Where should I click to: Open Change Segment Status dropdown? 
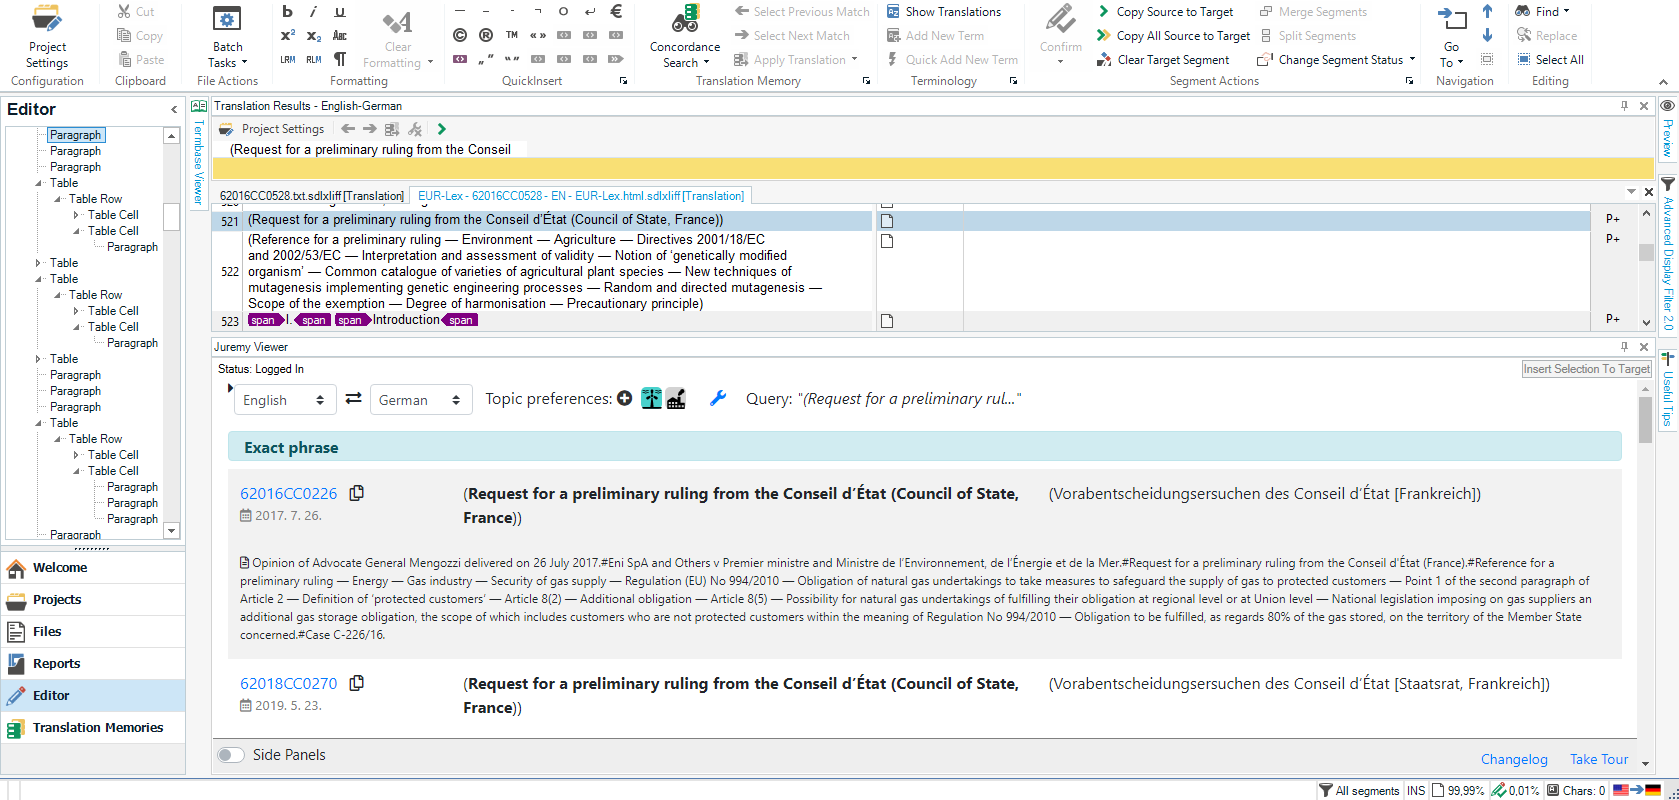click(x=1336, y=59)
